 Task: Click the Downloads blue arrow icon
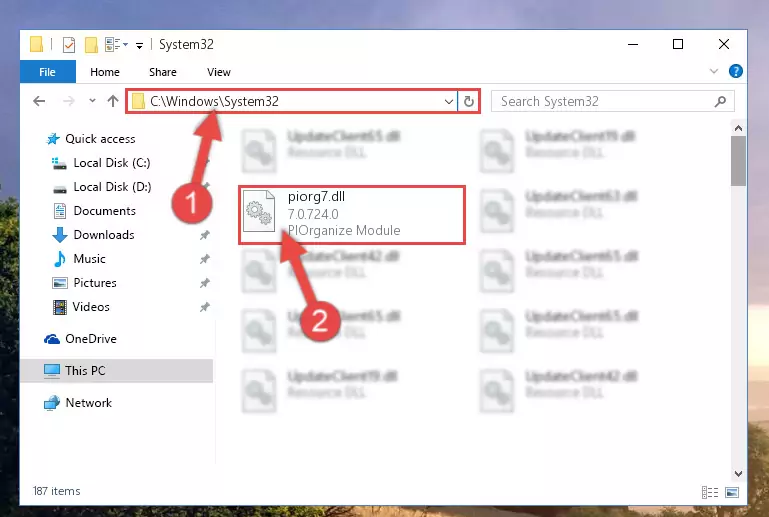click(60, 235)
